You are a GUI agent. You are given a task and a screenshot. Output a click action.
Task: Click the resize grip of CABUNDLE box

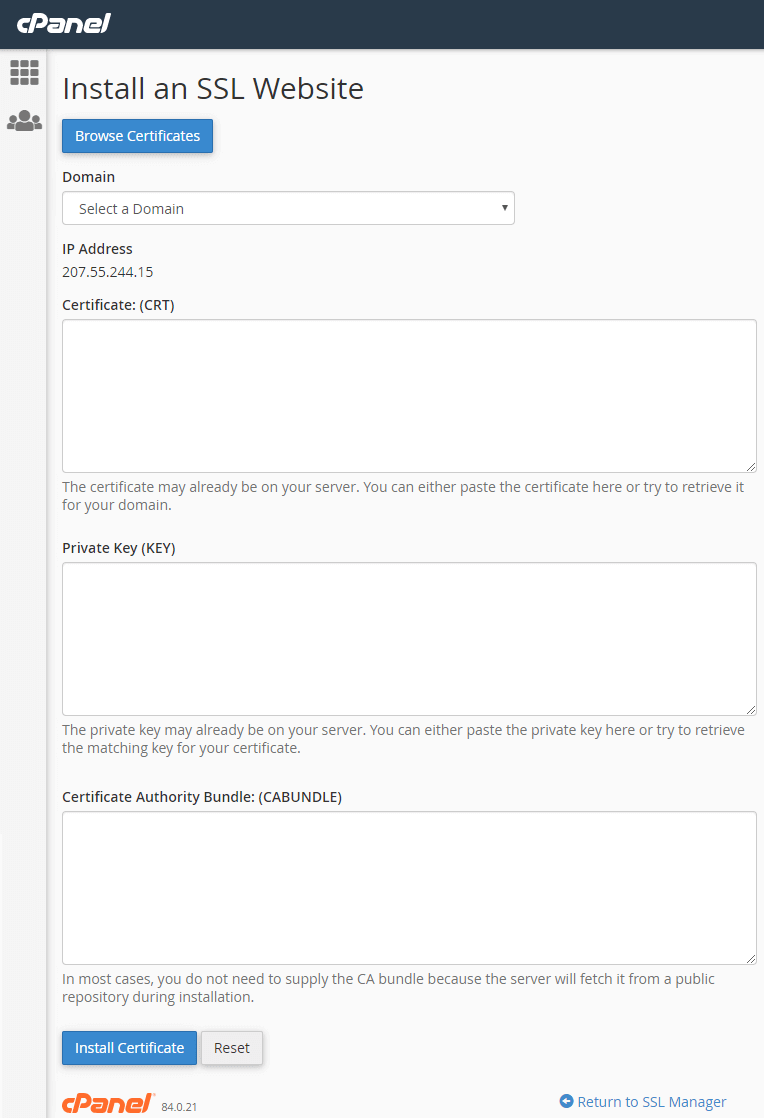click(750, 958)
